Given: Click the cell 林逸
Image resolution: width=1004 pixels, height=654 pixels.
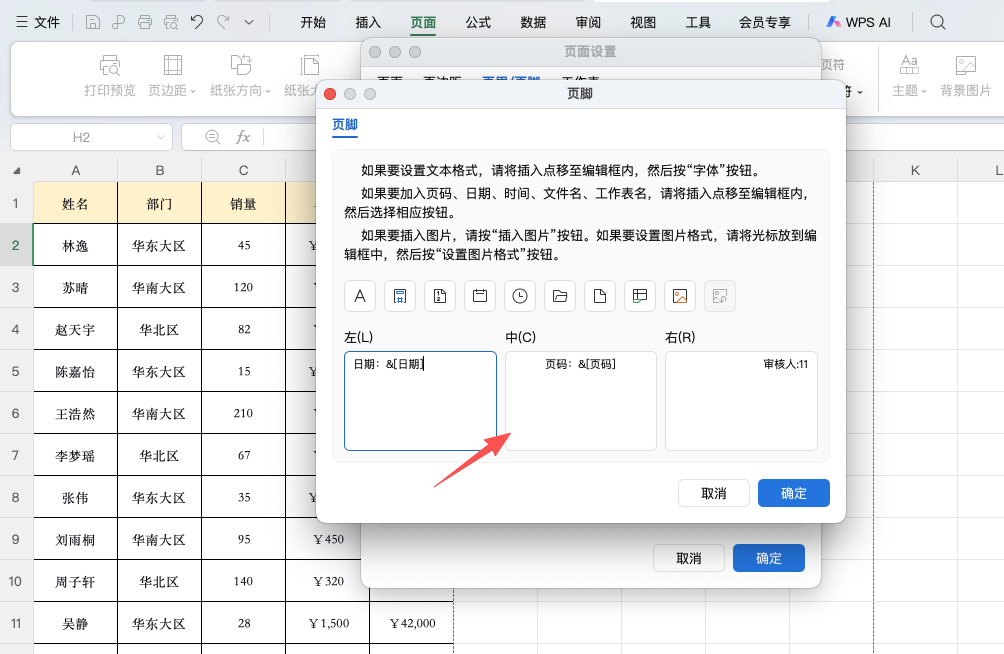Looking at the screenshot, I should tap(76, 245).
